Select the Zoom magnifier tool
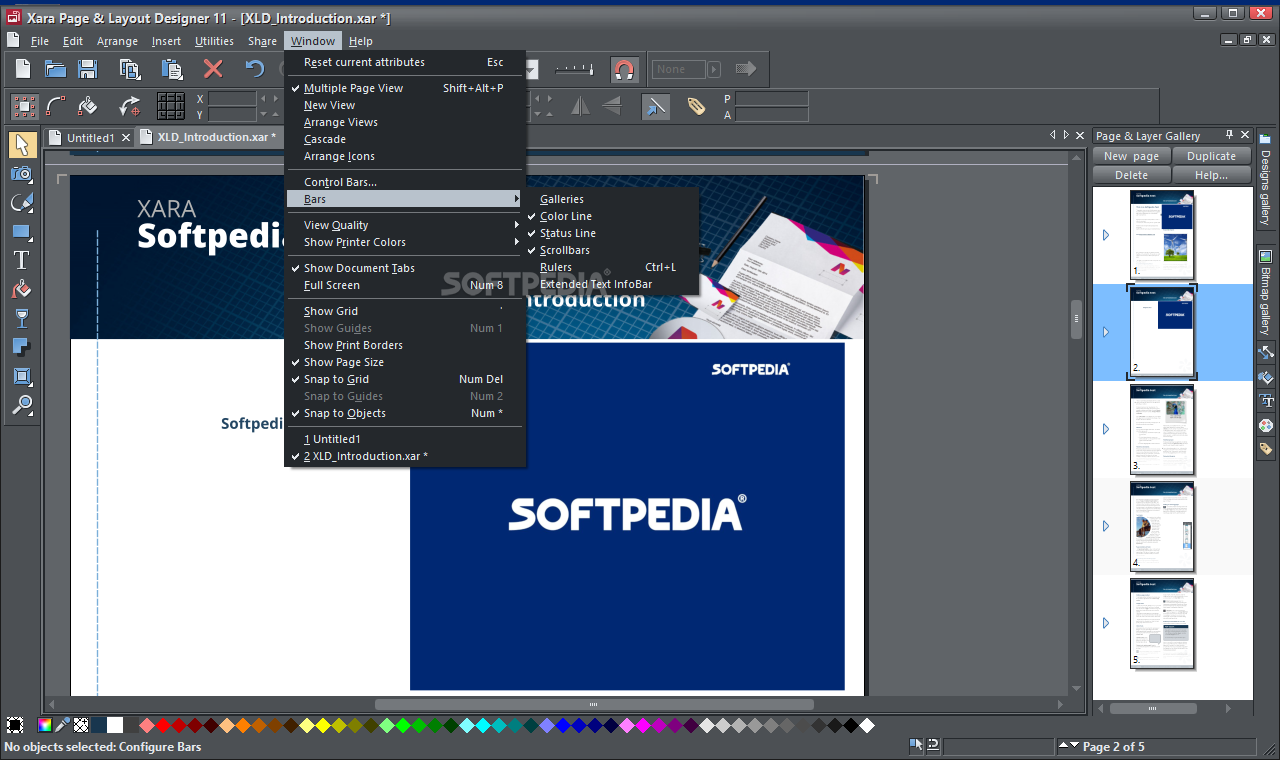The height and width of the screenshot is (760, 1280). 21,405
